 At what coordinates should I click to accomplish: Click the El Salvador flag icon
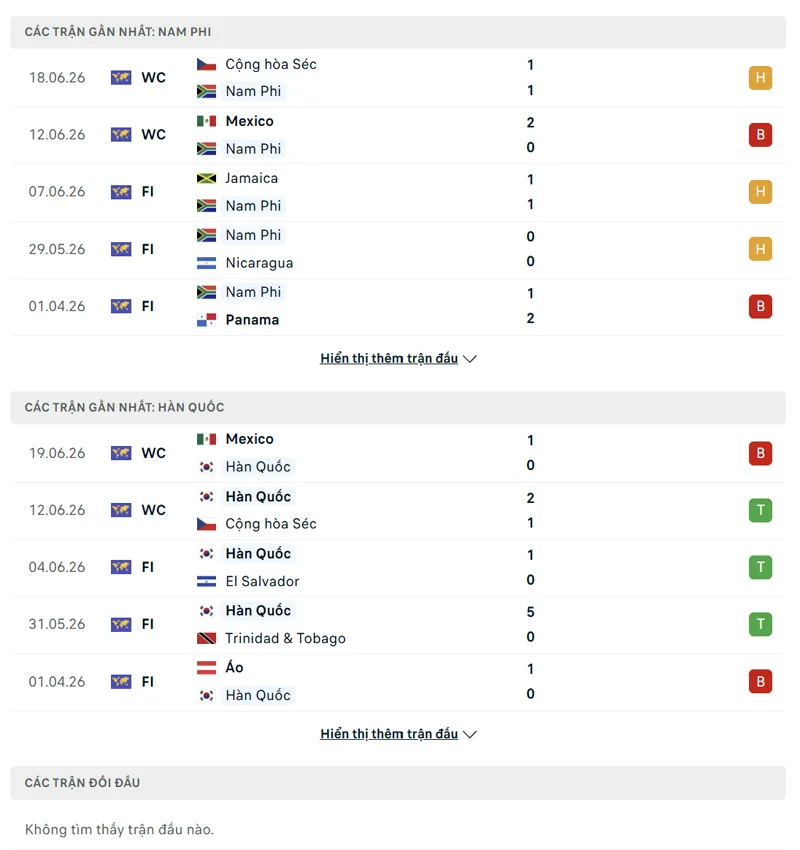tap(206, 581)
